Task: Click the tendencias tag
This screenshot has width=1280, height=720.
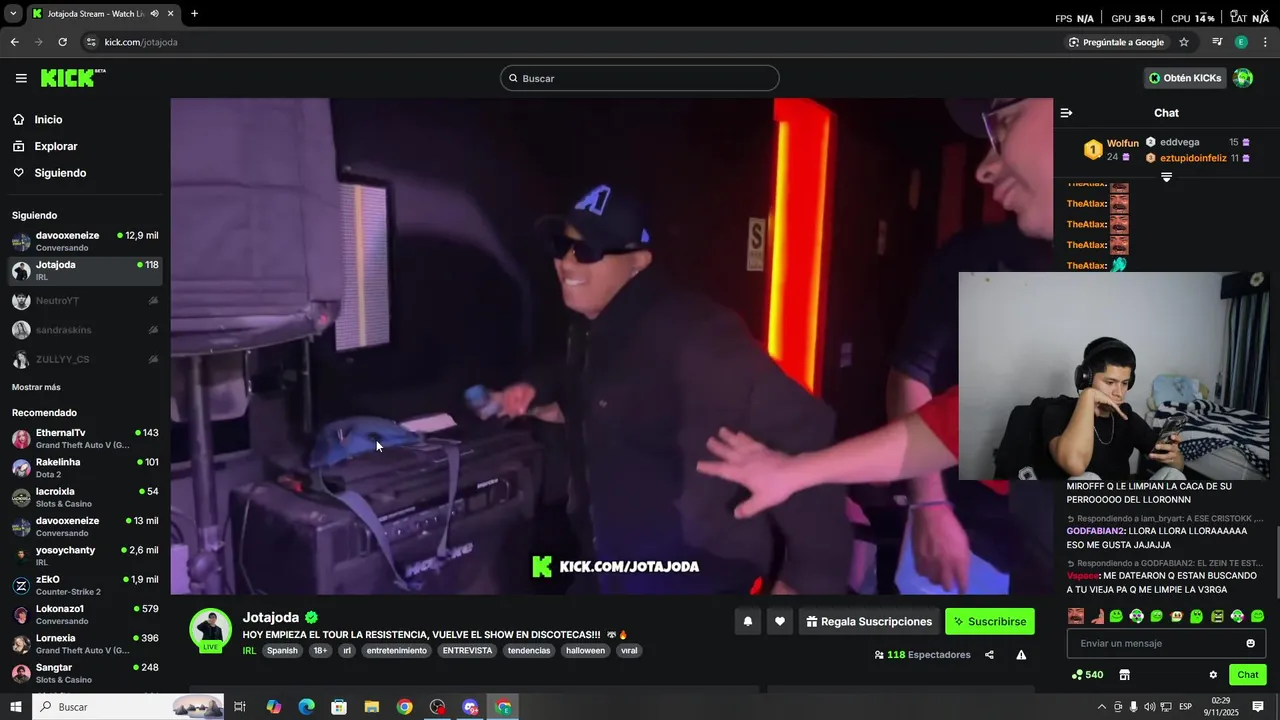Action: (x=529, y=650)
